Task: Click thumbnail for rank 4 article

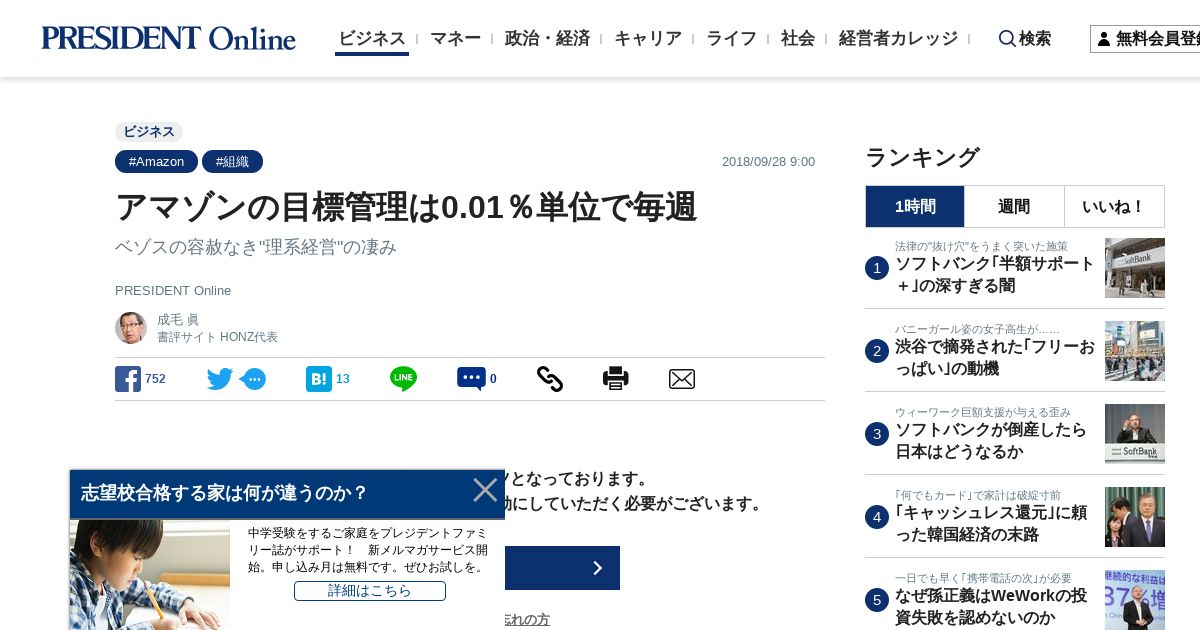Action: 1135,517
